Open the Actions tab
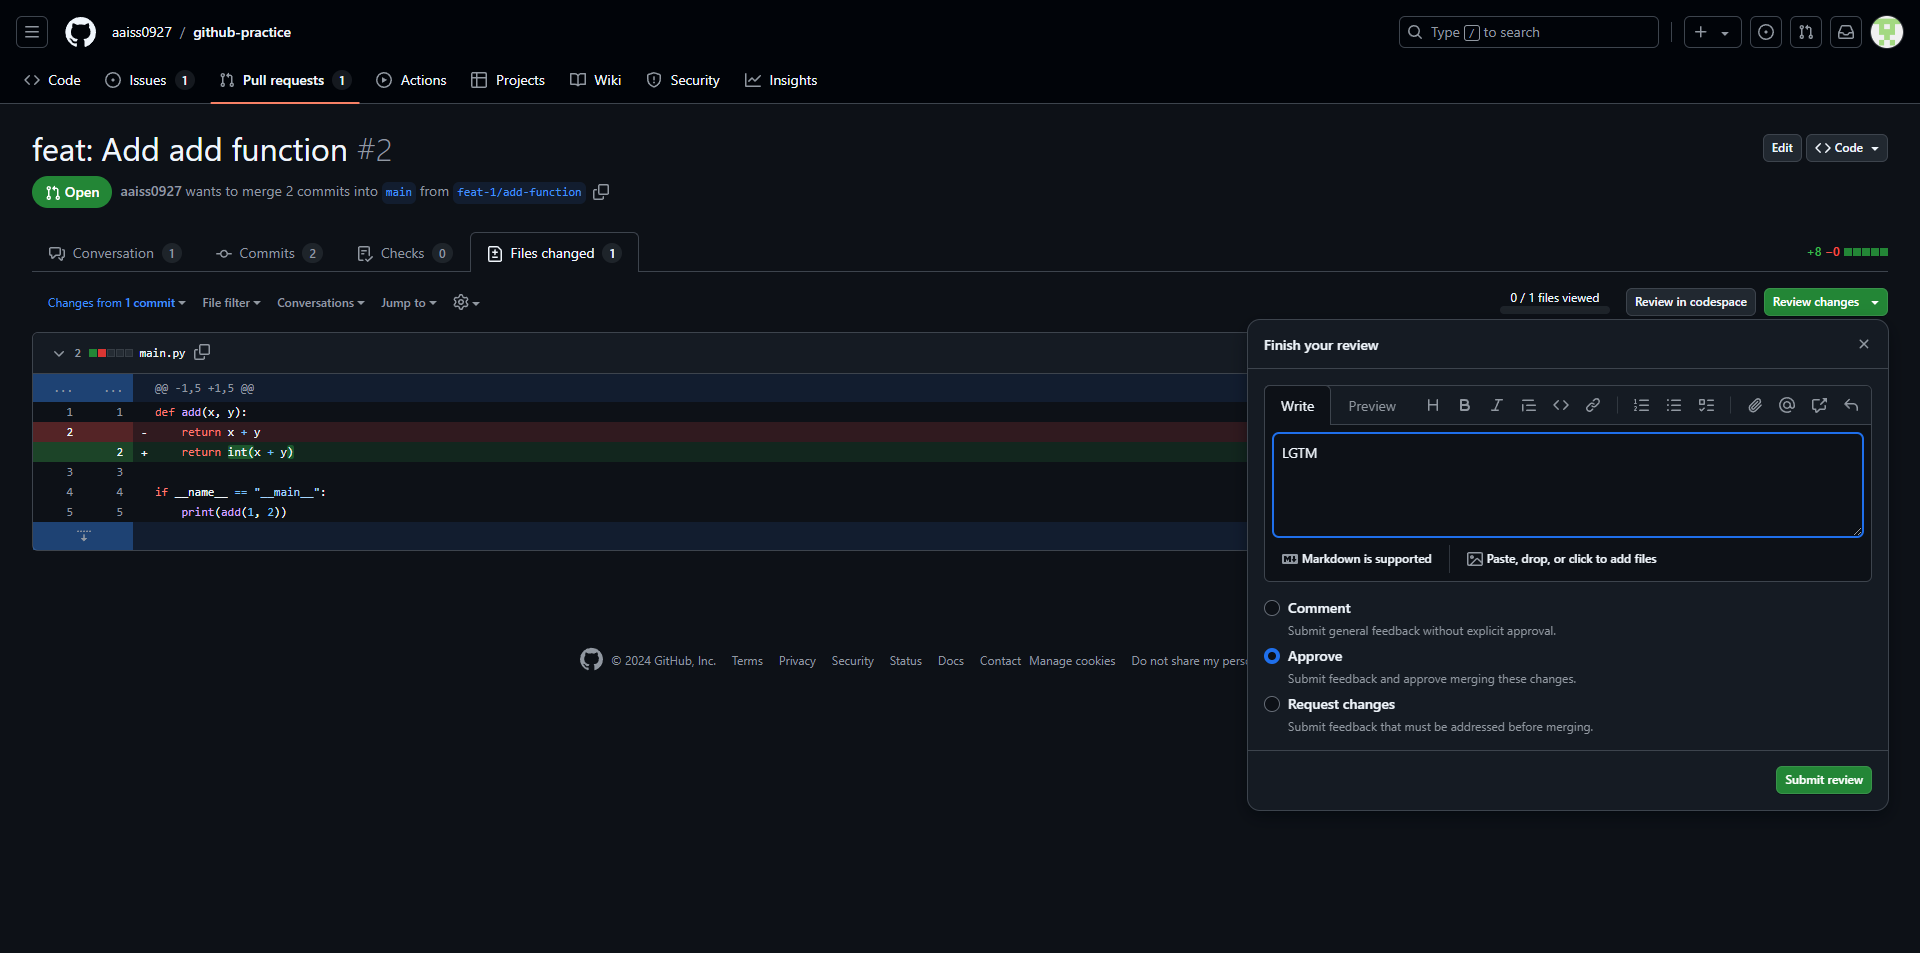The height and width of the screenshot is (953, 1920). point(411,80)
